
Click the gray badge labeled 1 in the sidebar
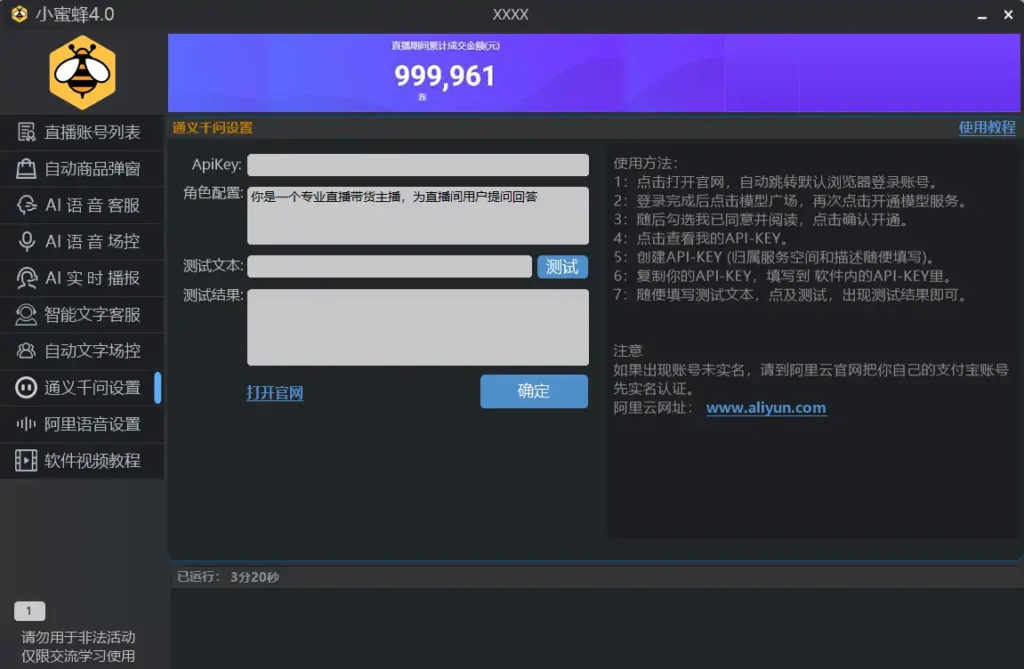pyautogui.click(x=29, y=611)
